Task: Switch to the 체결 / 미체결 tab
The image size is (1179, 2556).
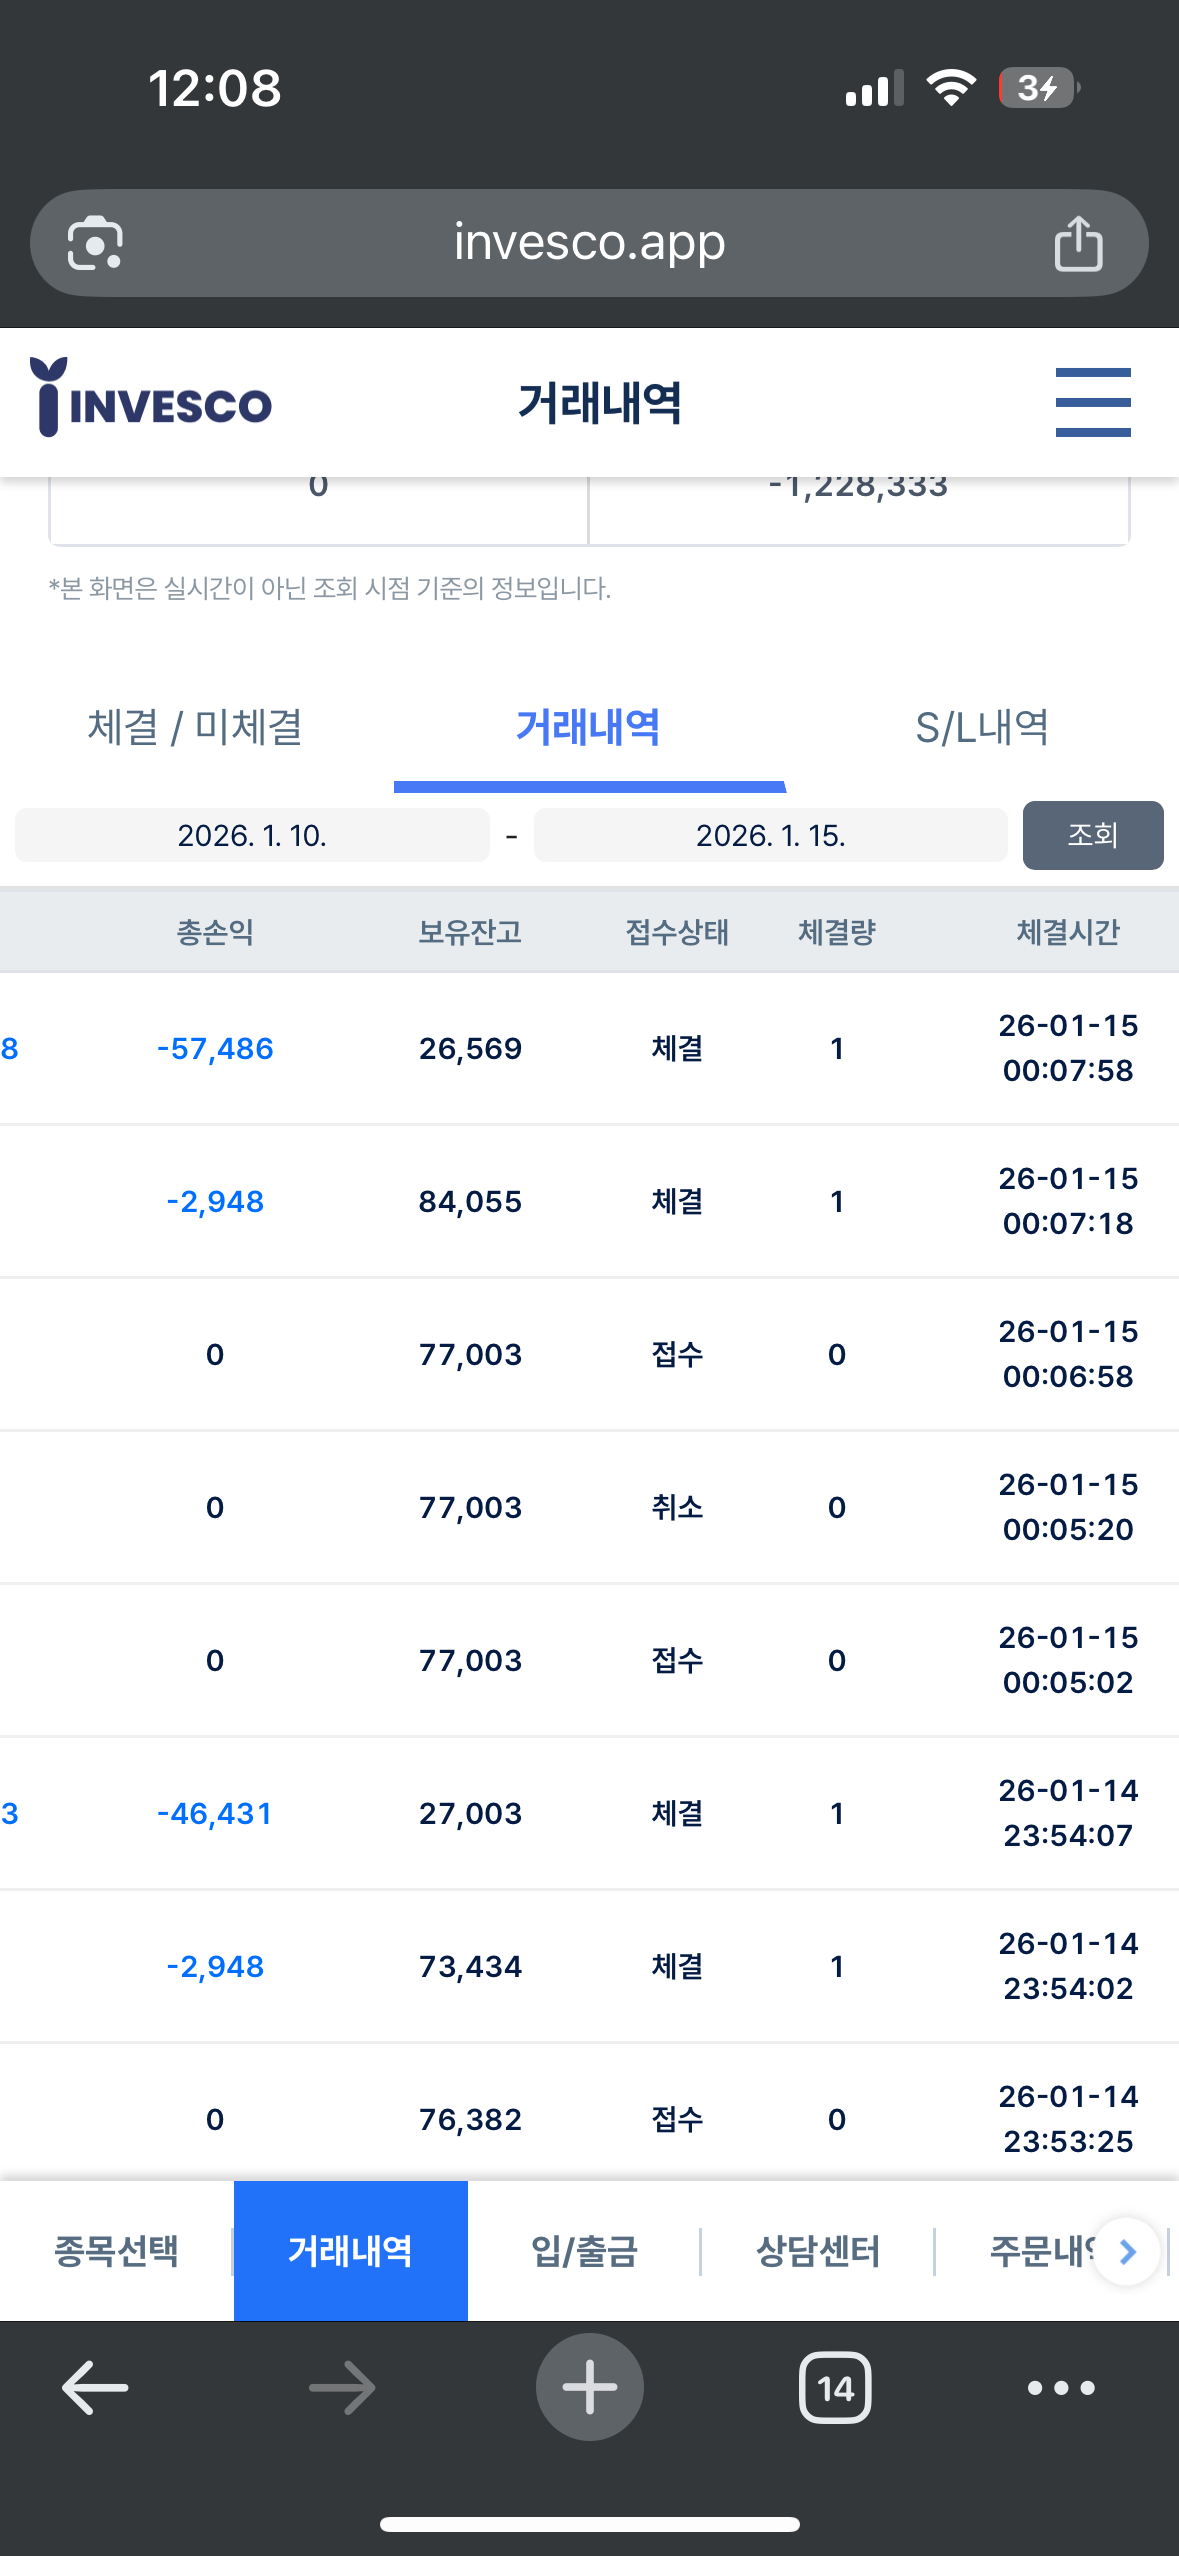Action: [196, 727]
